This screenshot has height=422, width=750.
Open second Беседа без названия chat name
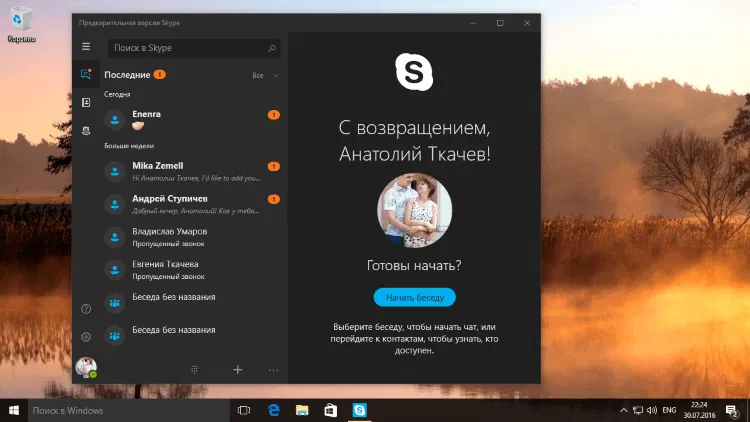tap(174, 330)
